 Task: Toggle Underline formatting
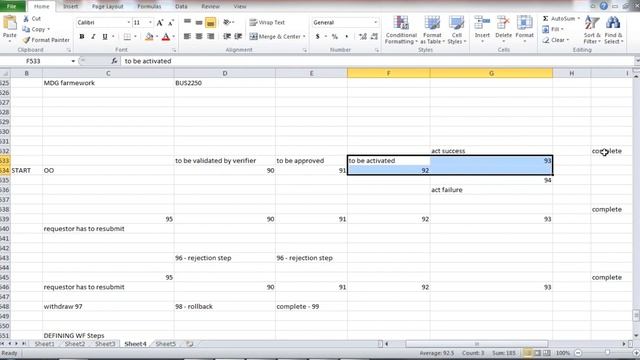[105, 37]
